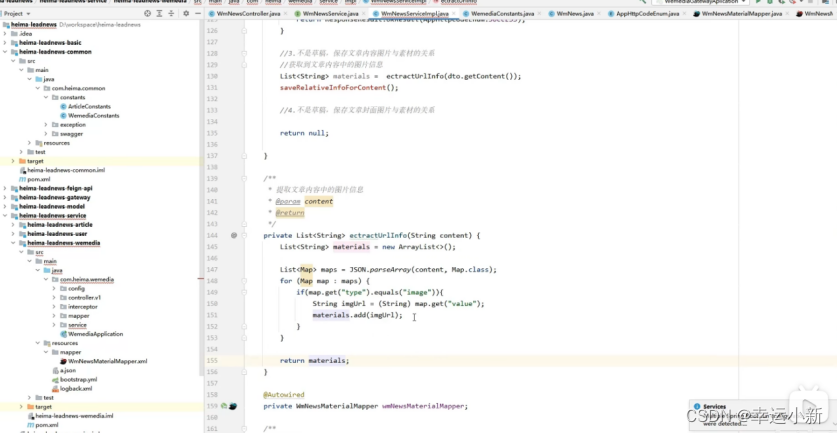Switch to WemediaConstants.java tab
Viewport: 838px width, 434px height.
[x=502, y=13]
